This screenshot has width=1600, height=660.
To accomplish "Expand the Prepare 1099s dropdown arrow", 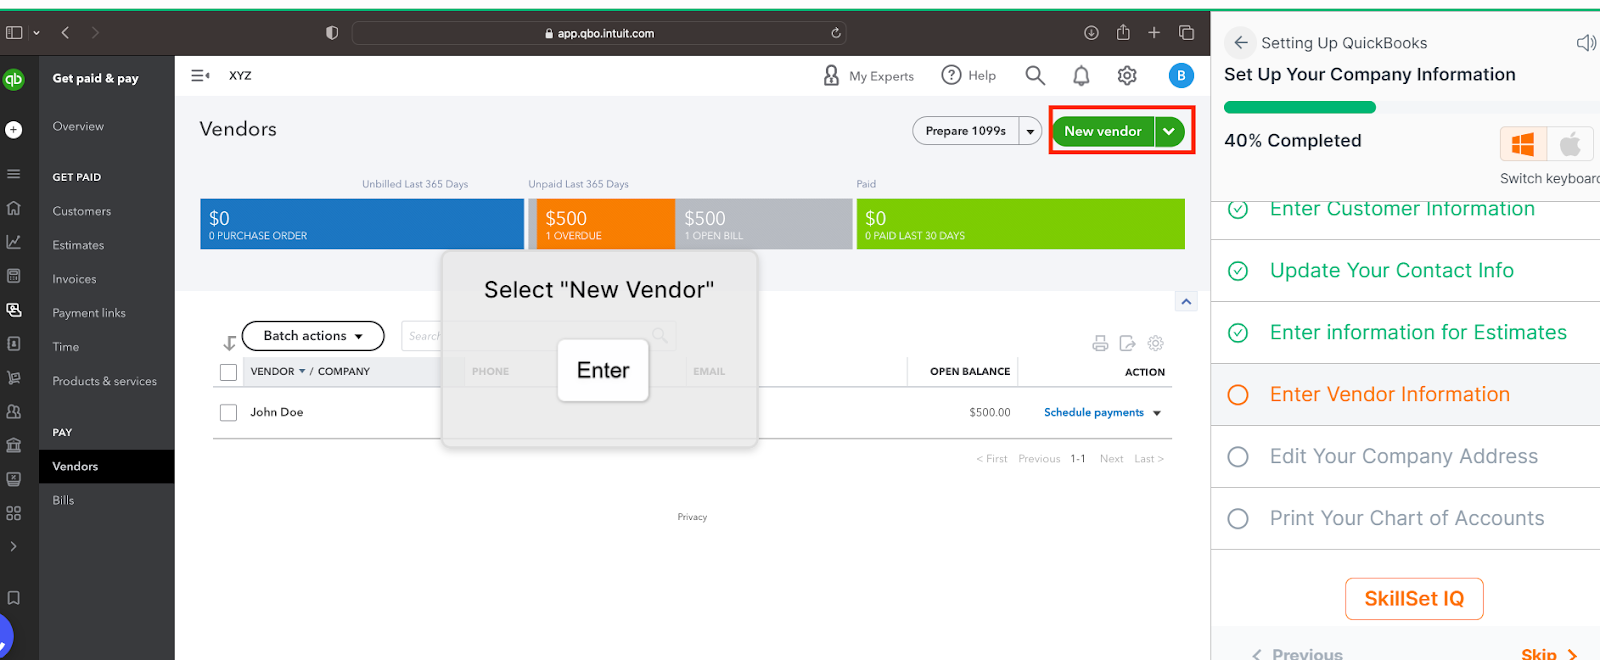I will 1030,131.
